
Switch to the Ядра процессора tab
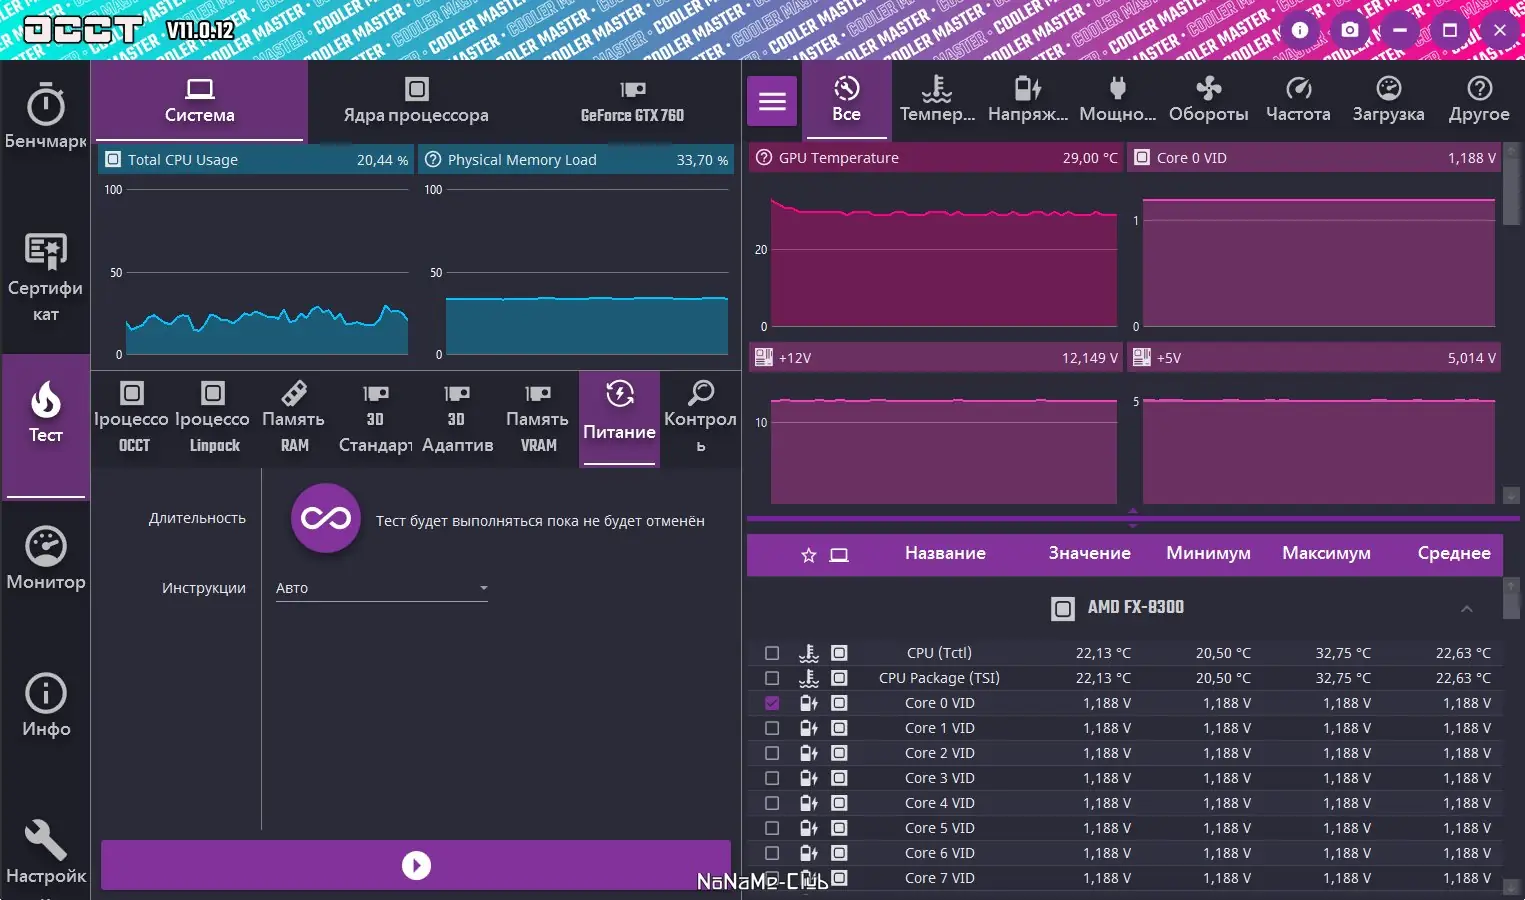point(416,101)
